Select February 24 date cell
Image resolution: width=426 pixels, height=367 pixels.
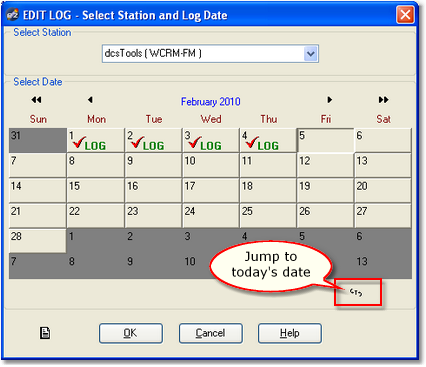tap(211, 216)
